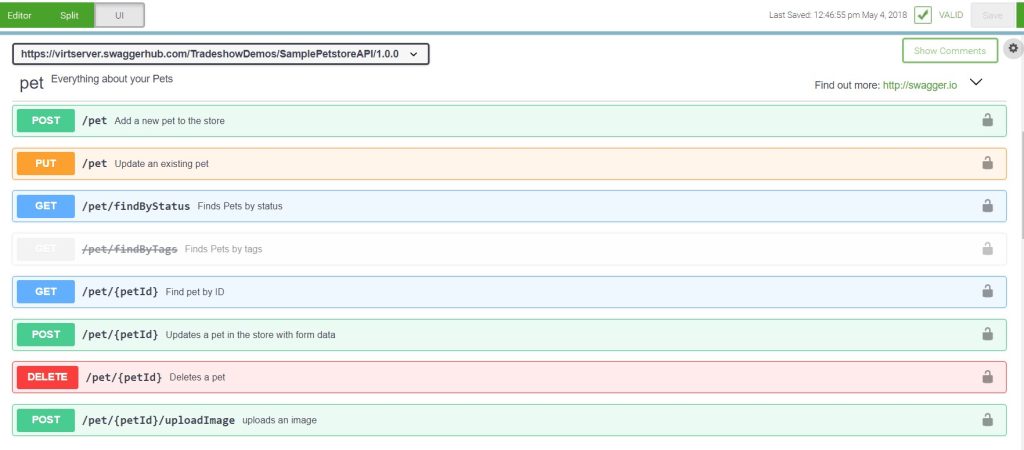Collapse the pet section with chevron
The width and height of the screenshot is (1024, 450).
click(976, 82)
